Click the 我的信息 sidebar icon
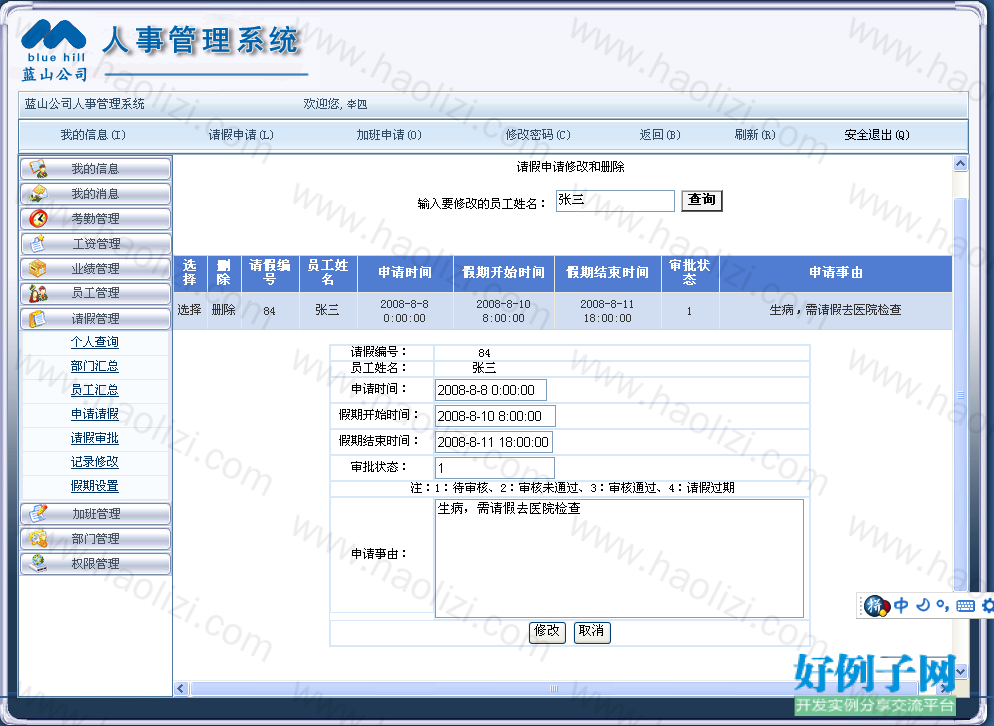The height and width of the screenshot is (726, 994). (x=38, y=169)
